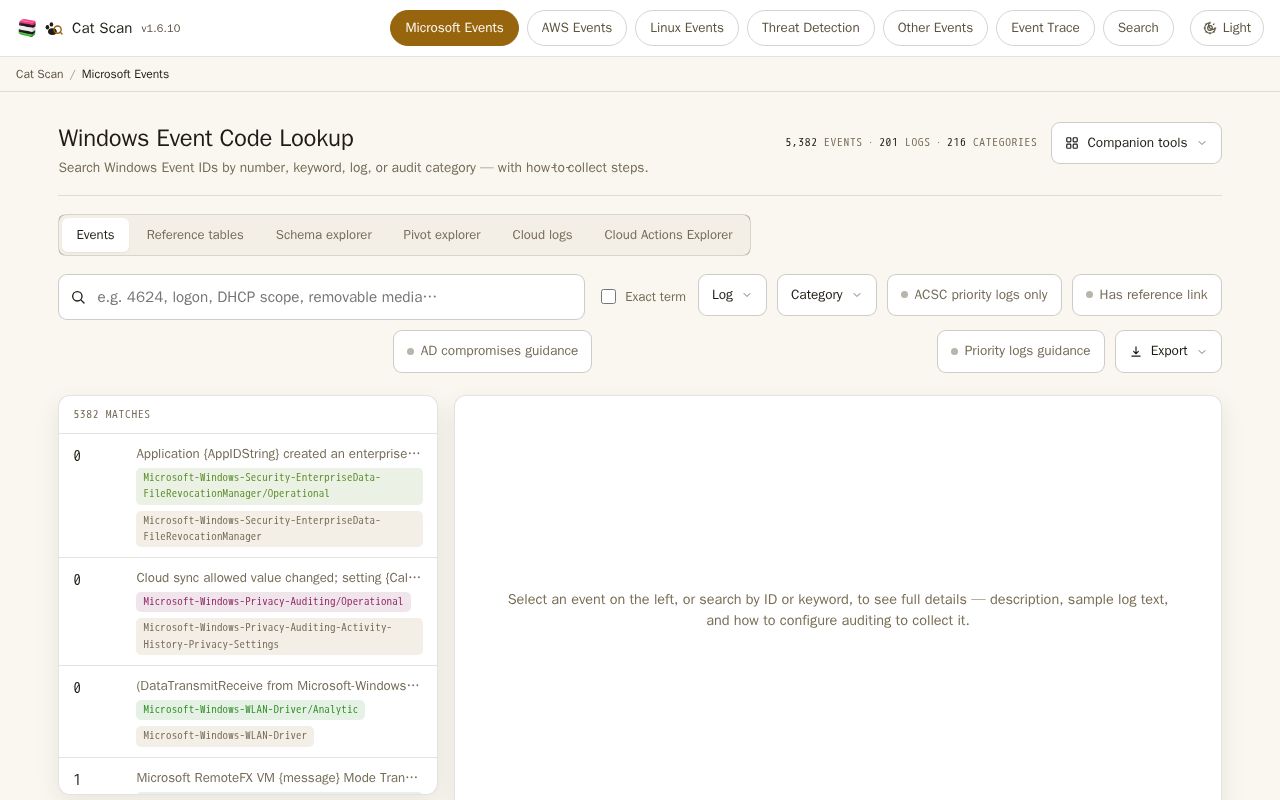Click Microsoft Events breadcrumb
1280x800 pixels.
(x=125, y=74)
